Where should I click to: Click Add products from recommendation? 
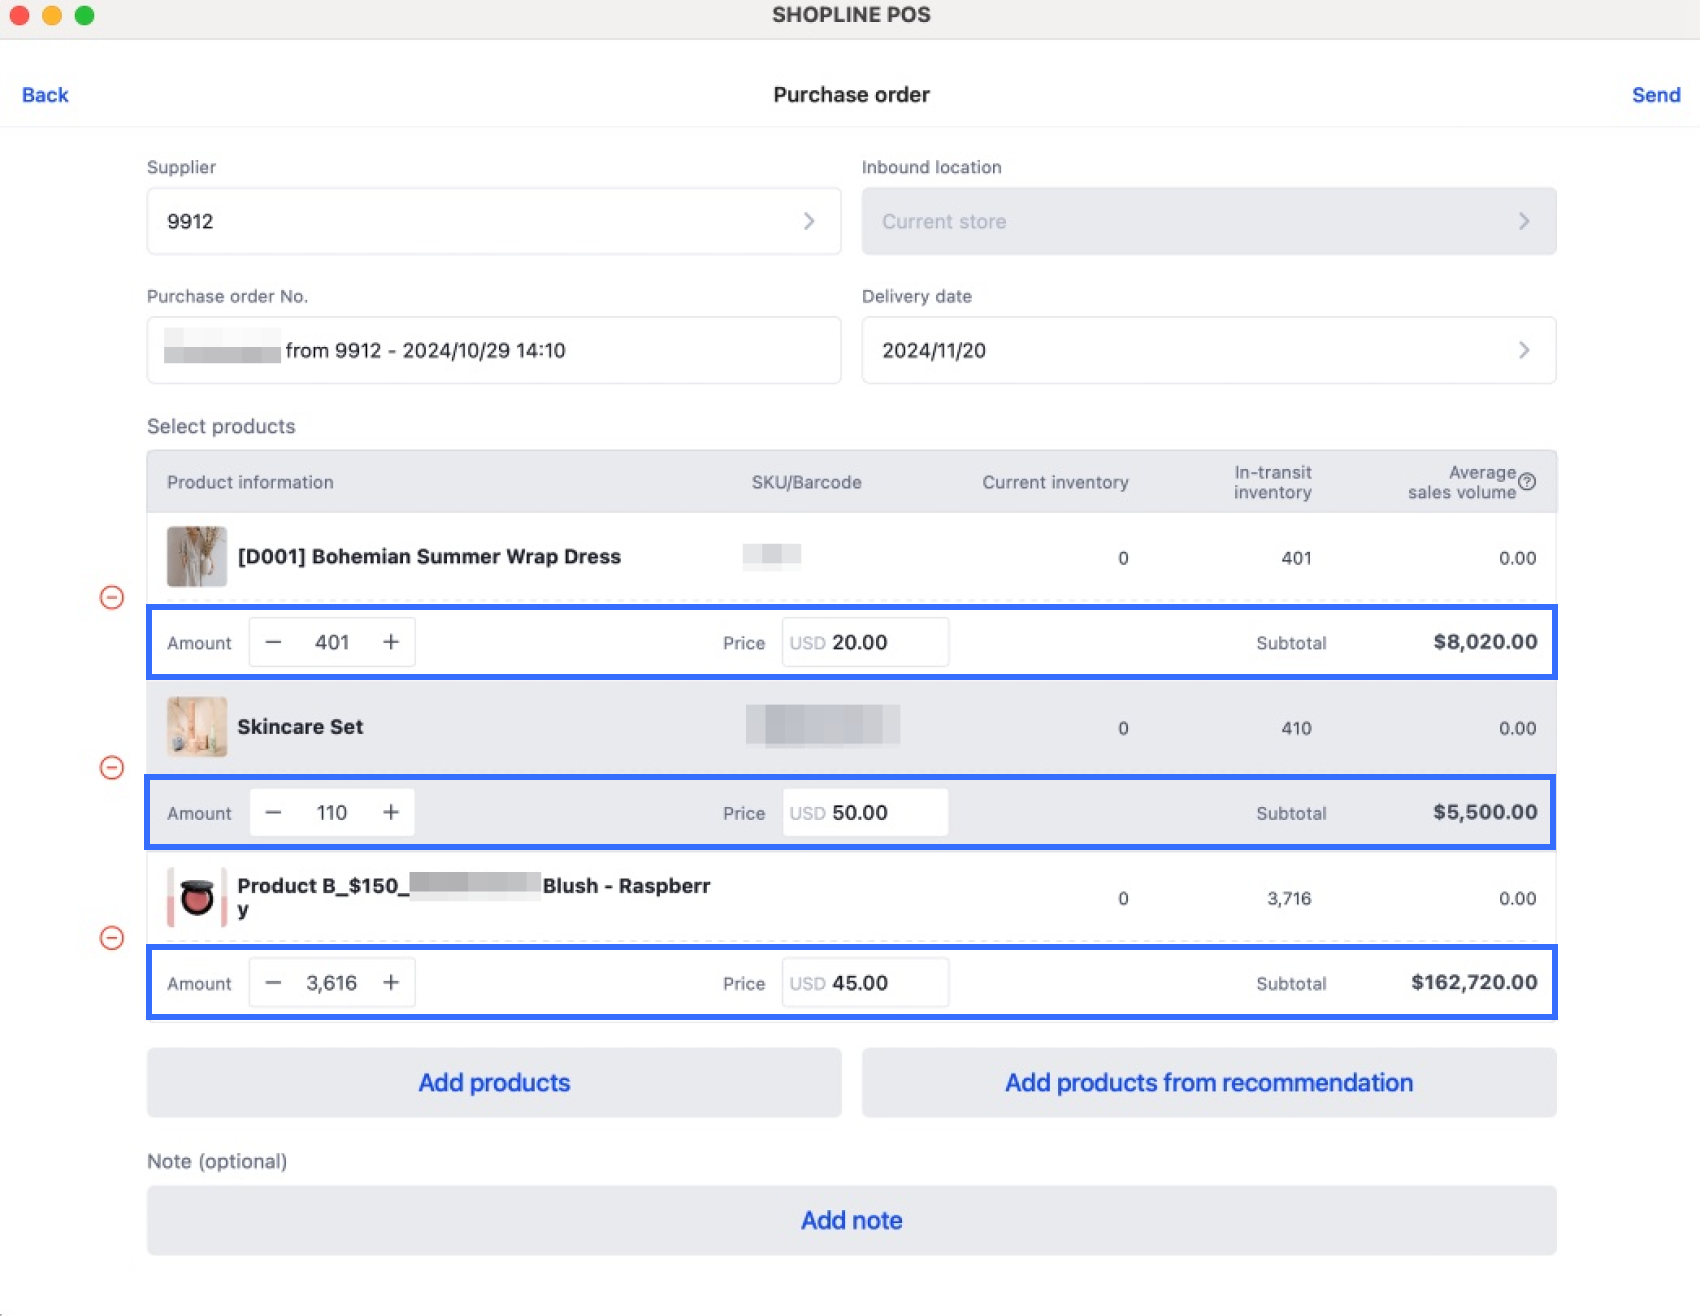[1208, 1082]
